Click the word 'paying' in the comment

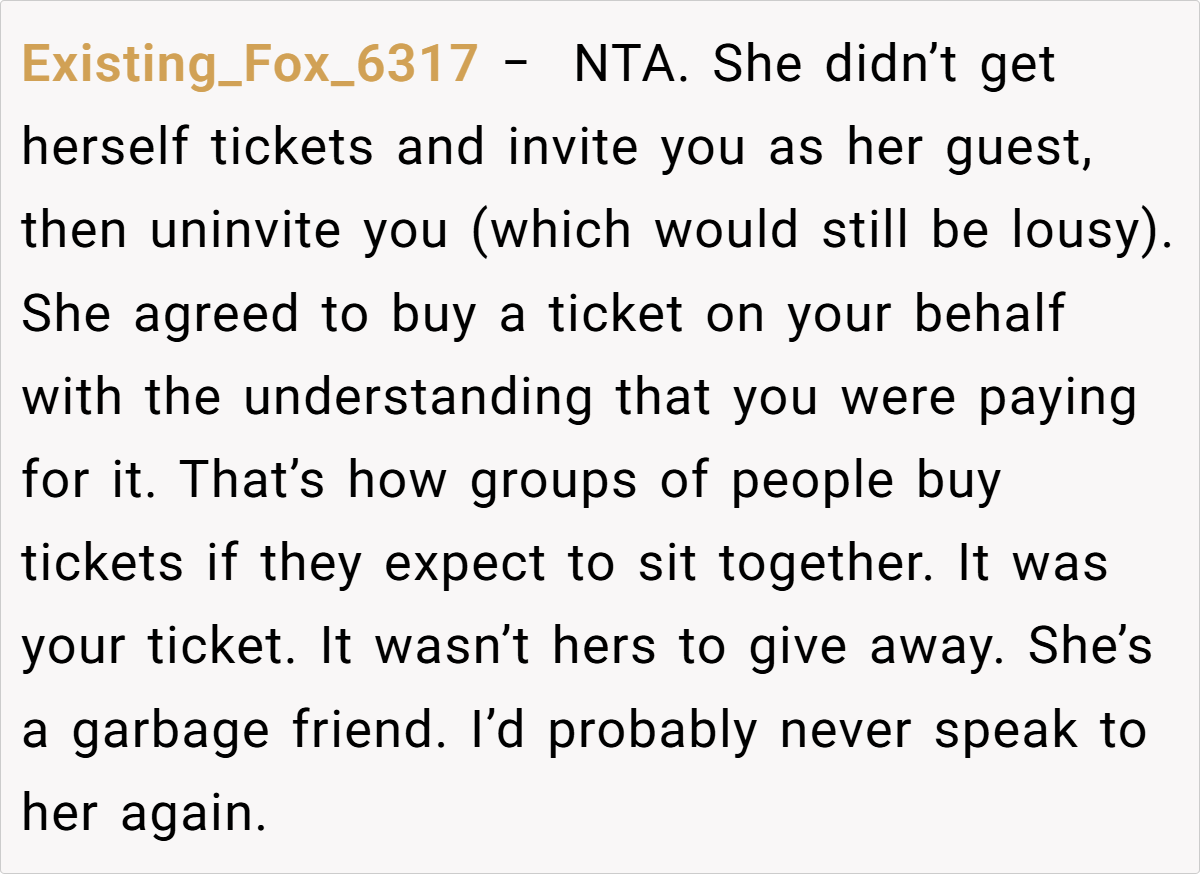[1058, 397]
